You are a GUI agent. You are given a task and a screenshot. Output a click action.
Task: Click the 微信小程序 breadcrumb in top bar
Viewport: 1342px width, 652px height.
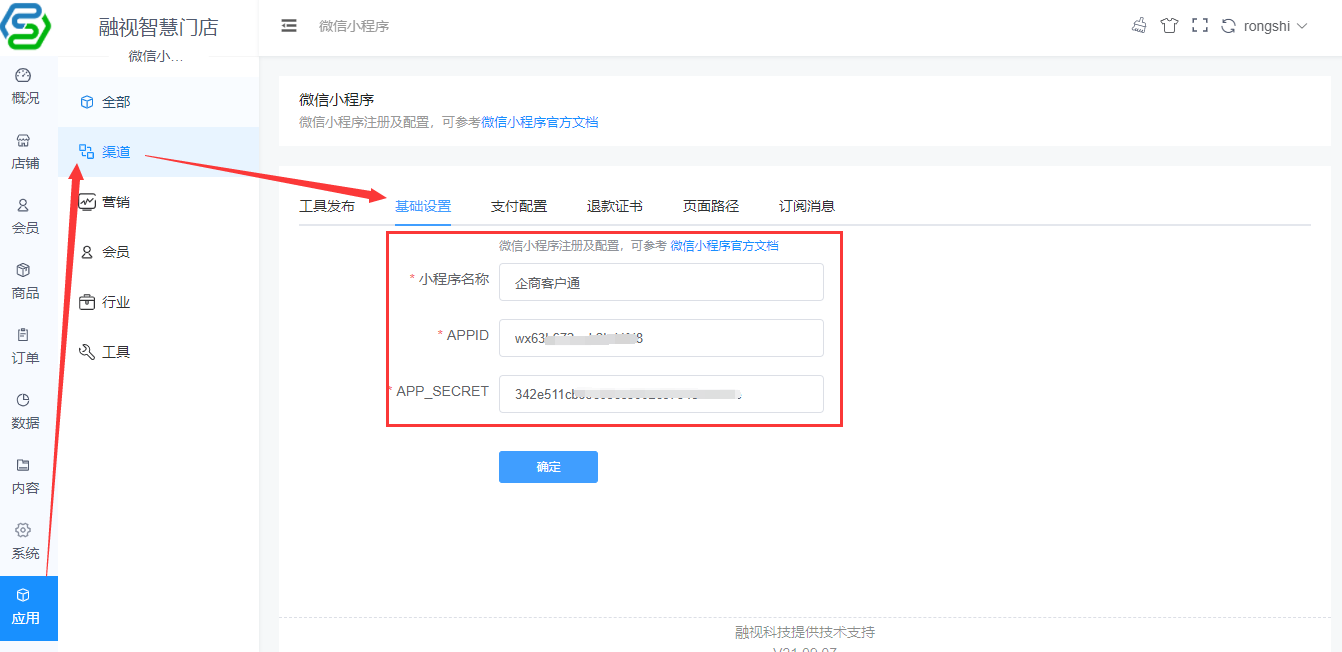(x=354, y=26)
